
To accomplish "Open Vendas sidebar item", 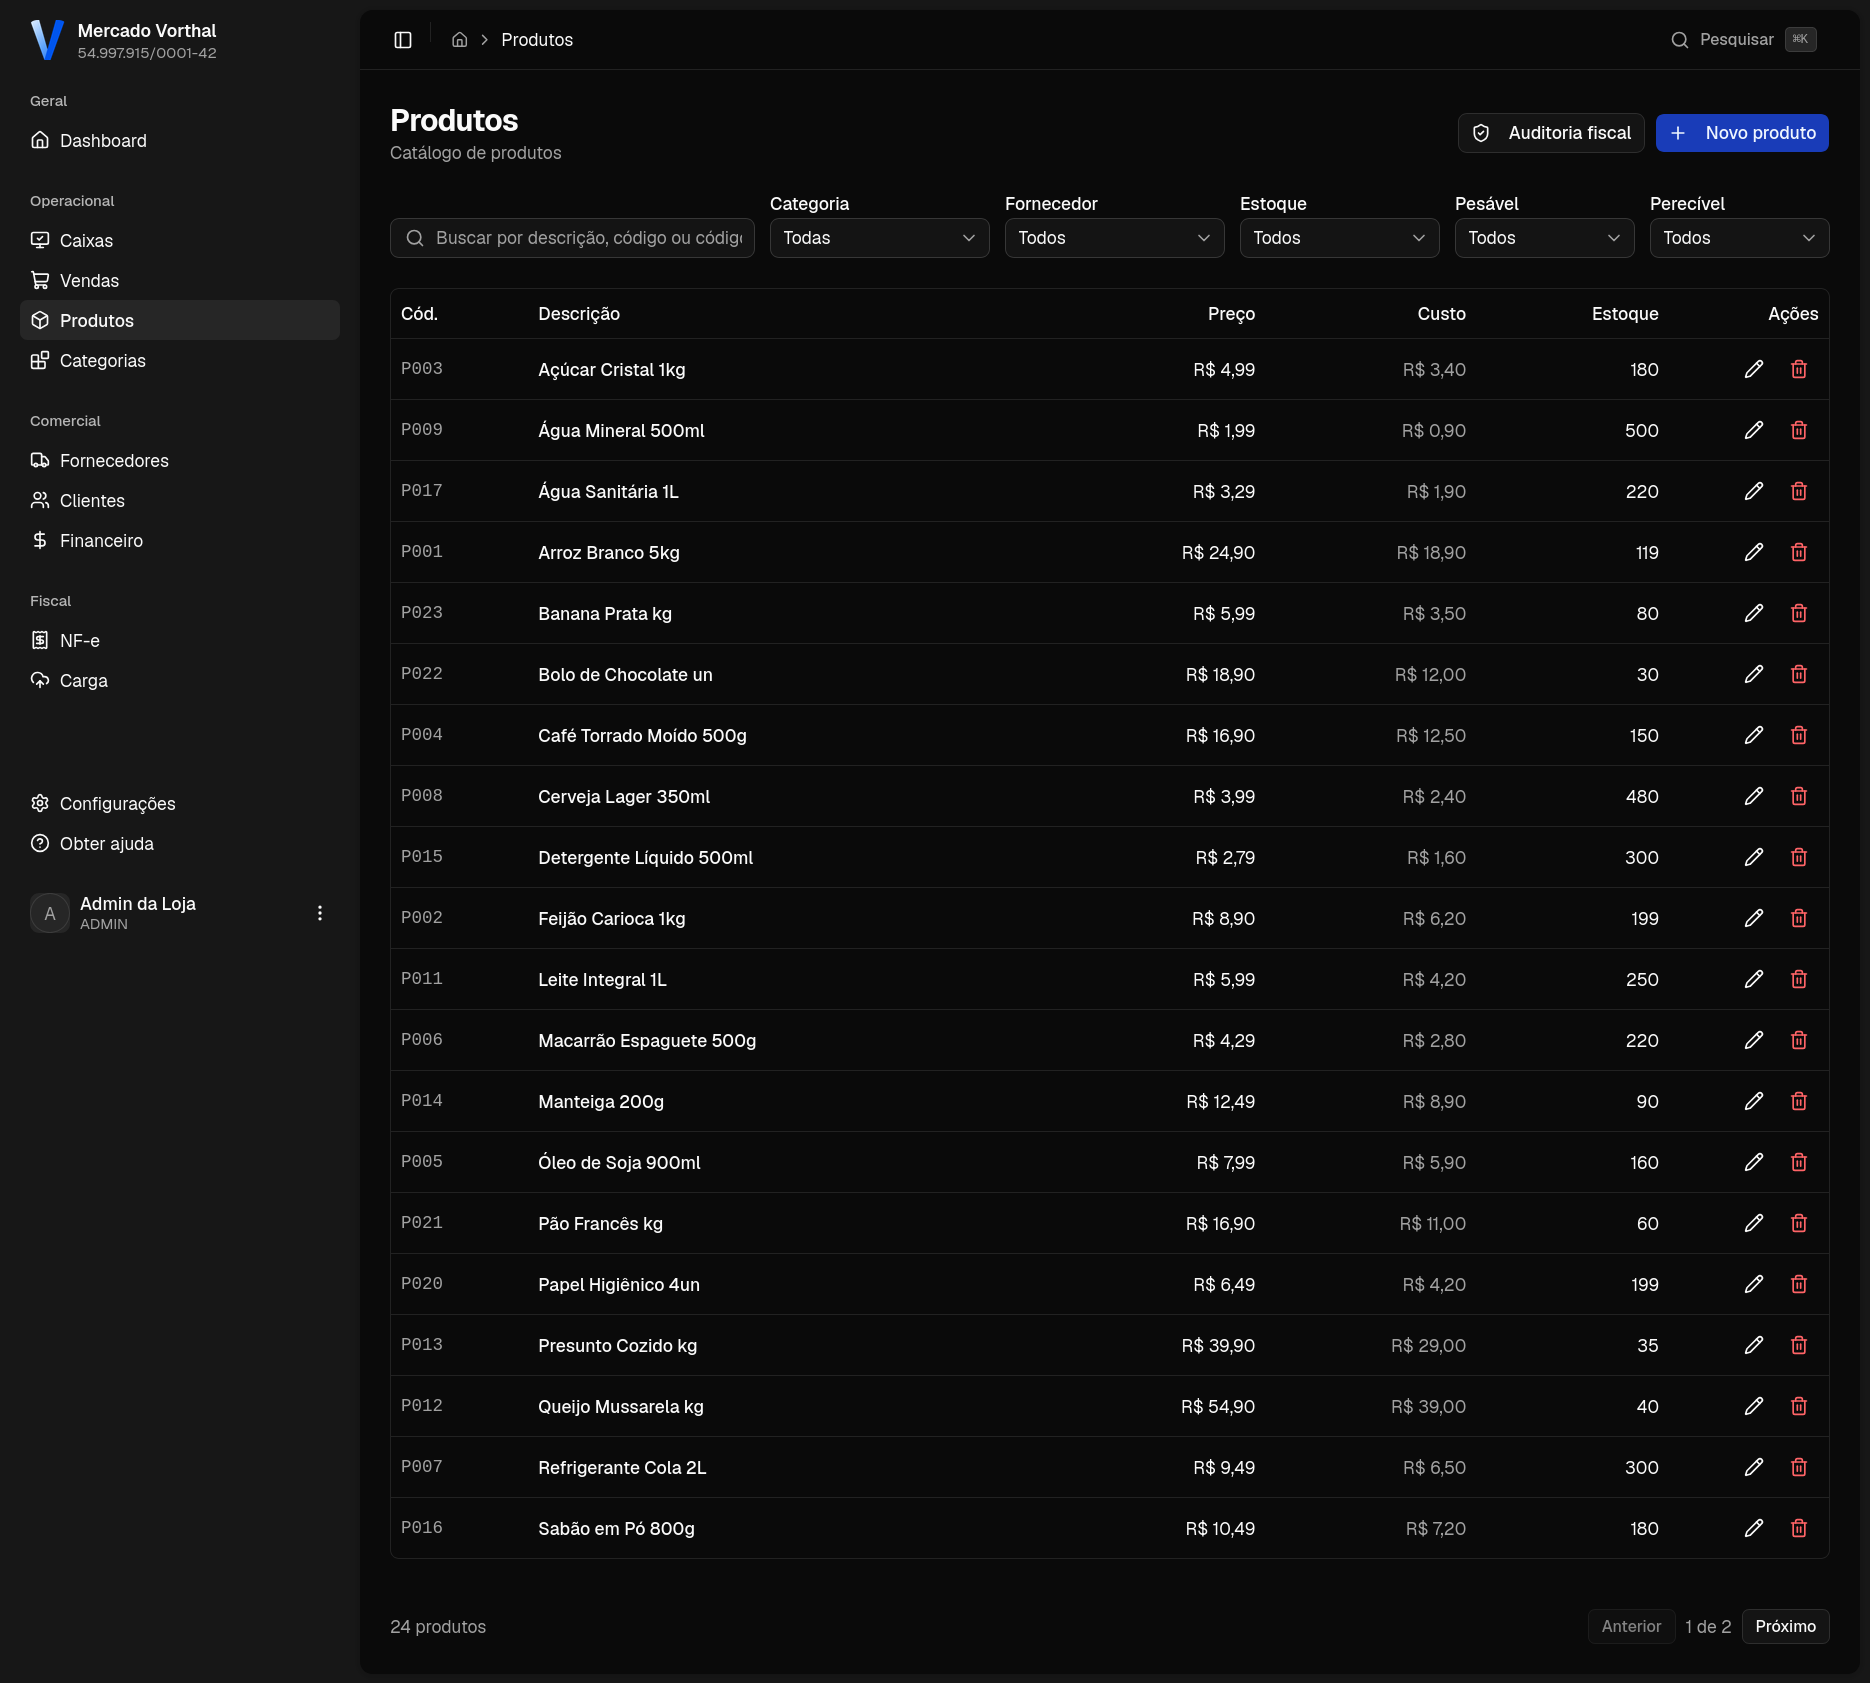I will pos(180,281).
